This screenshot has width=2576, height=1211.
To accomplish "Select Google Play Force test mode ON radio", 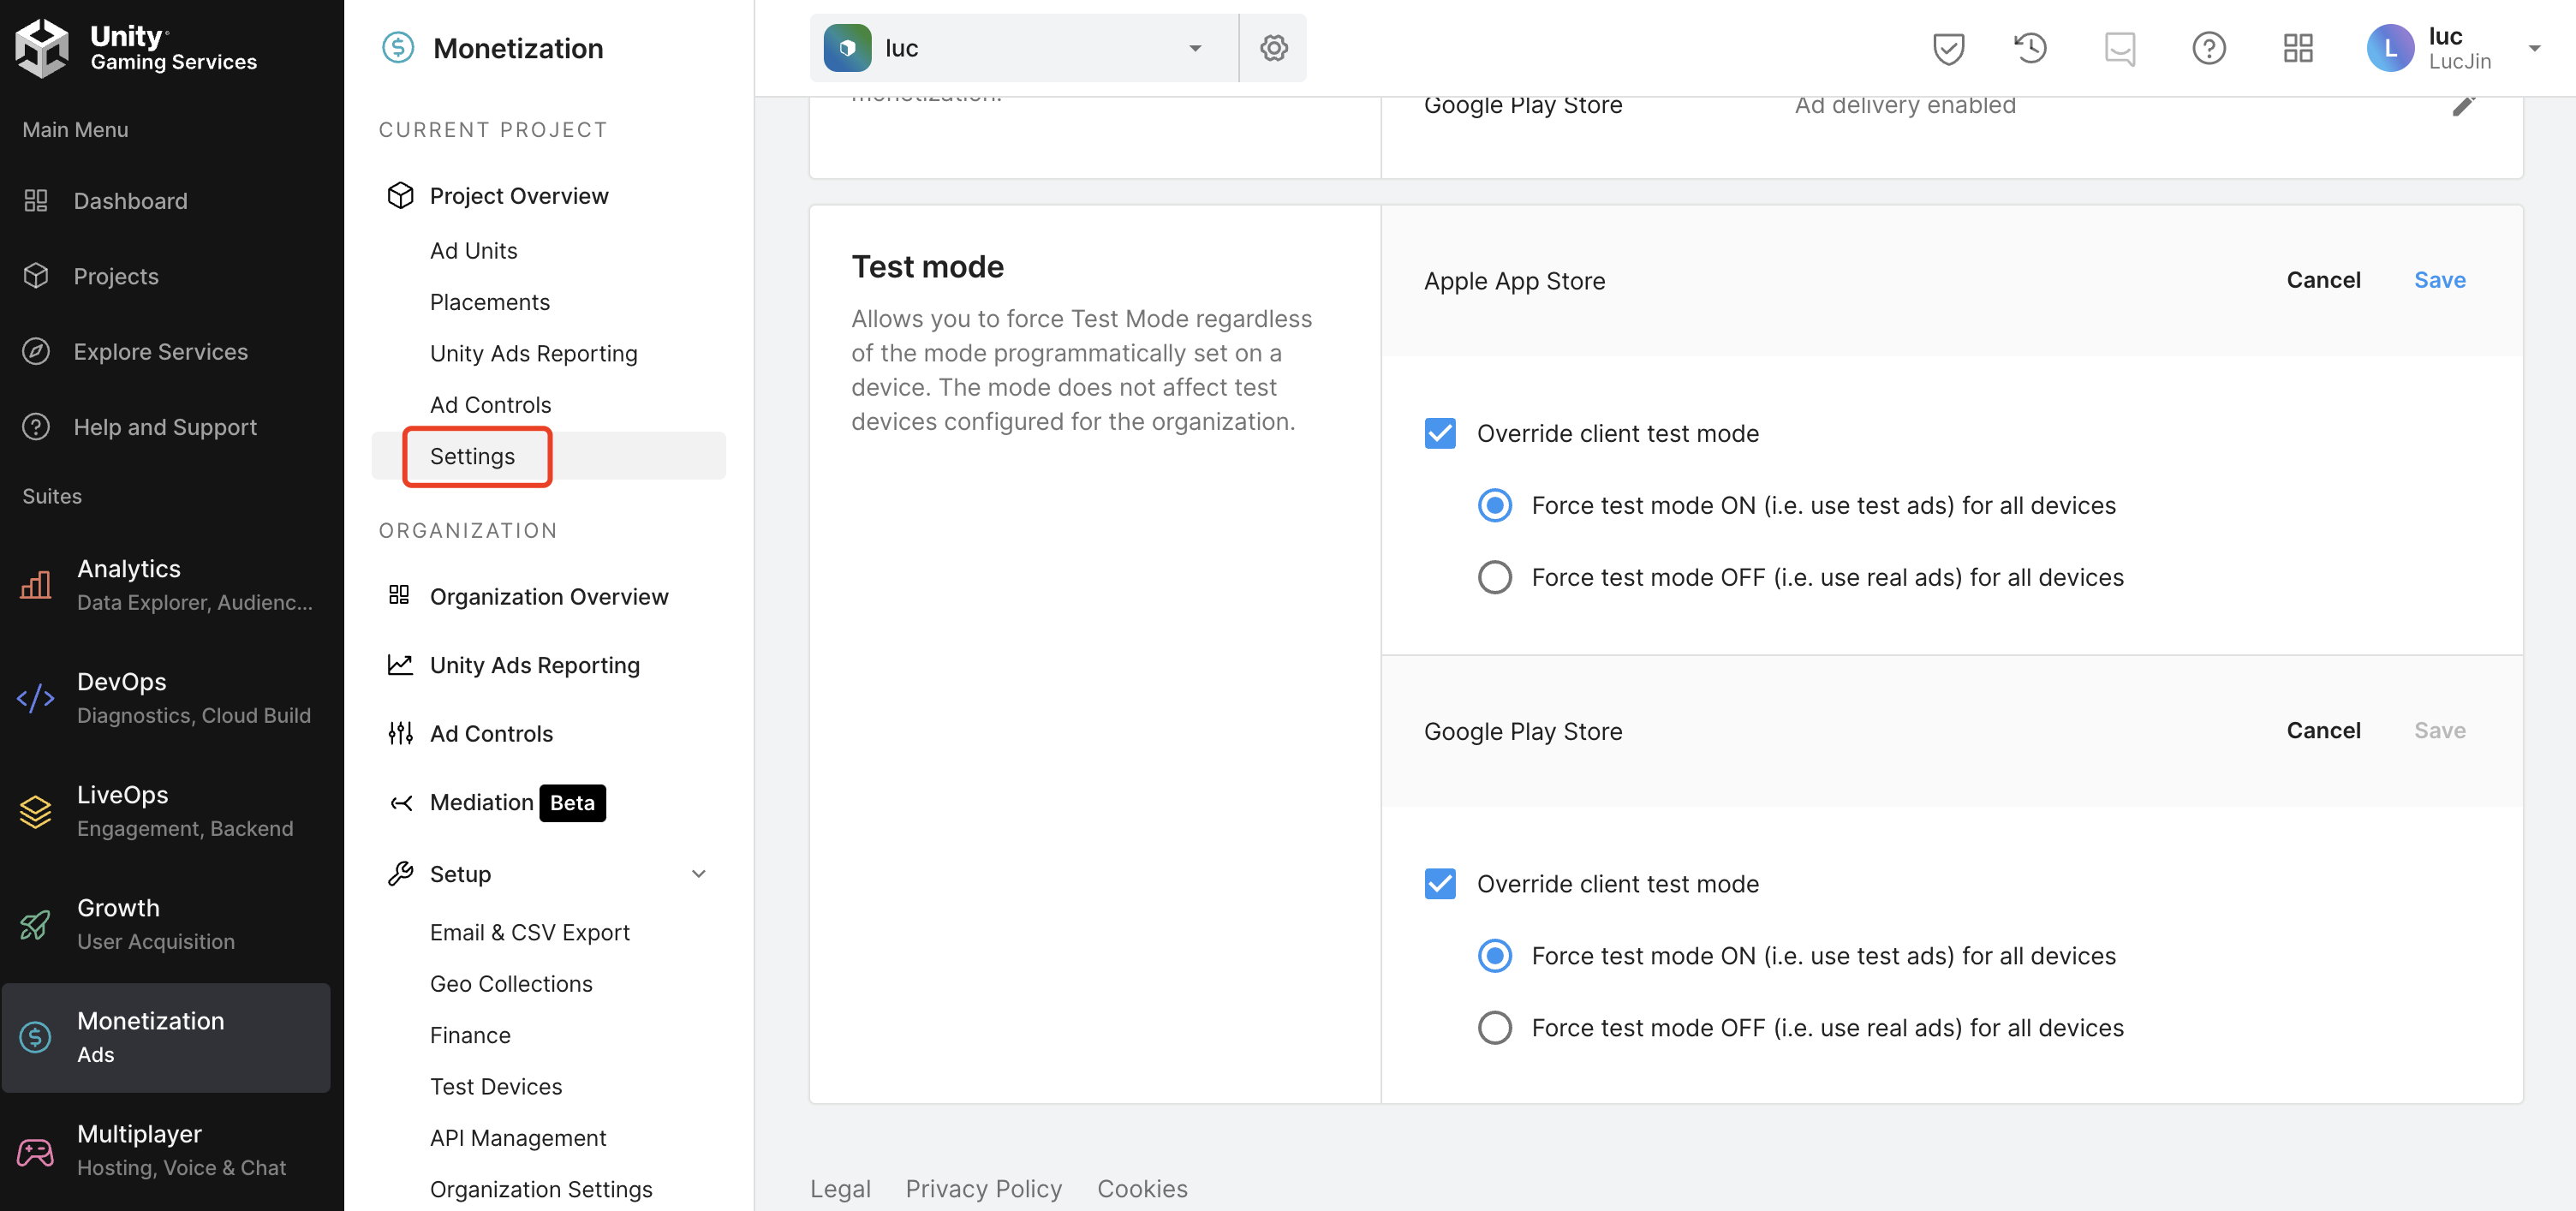I will 1494,955.
